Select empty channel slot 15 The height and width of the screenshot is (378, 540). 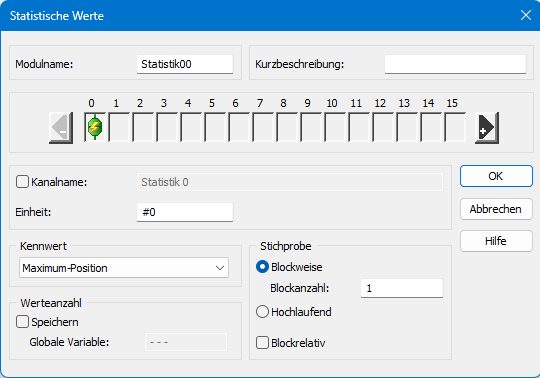455,127
